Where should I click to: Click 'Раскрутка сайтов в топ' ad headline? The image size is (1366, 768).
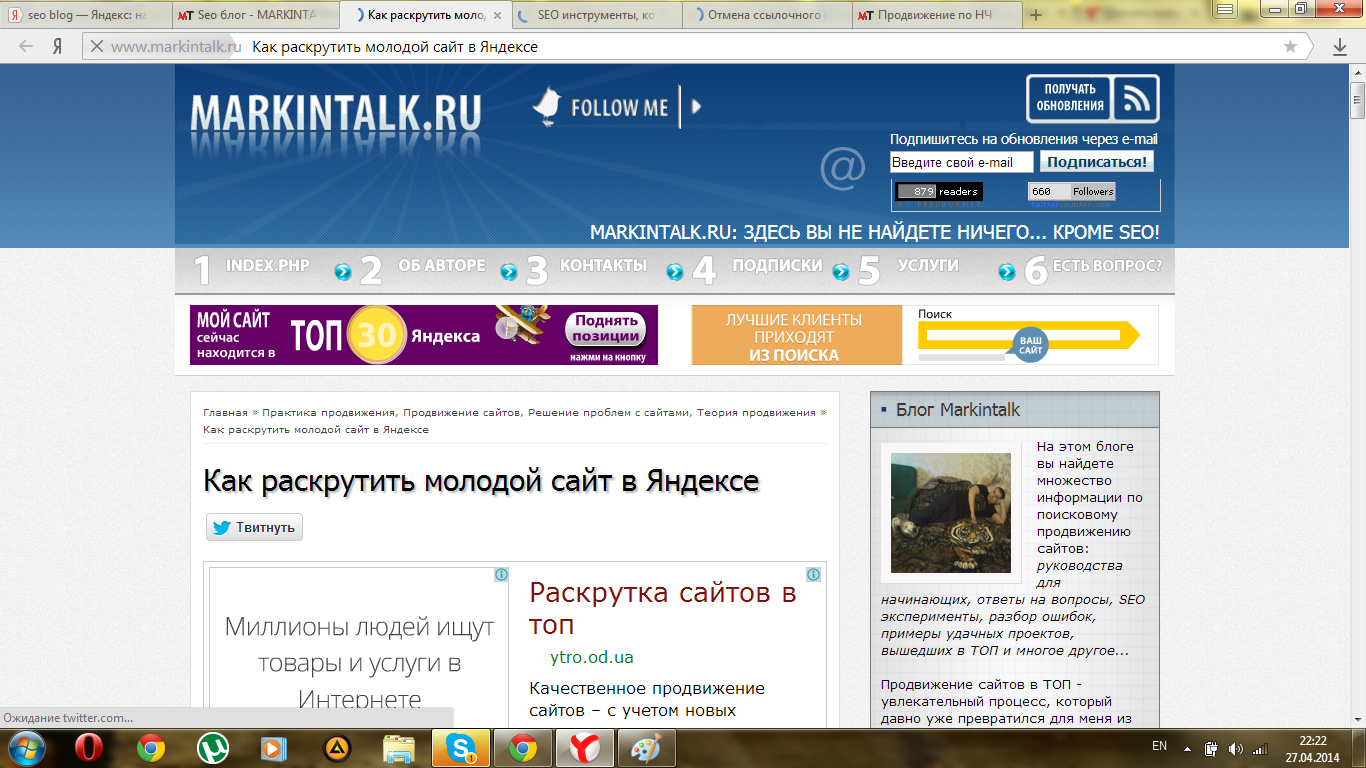click(663, 608)
